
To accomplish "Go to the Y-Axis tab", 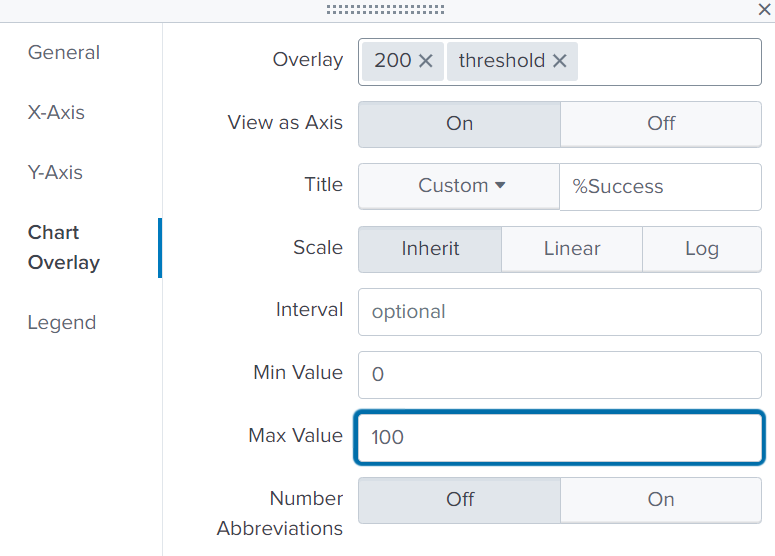I will (55, 173).
